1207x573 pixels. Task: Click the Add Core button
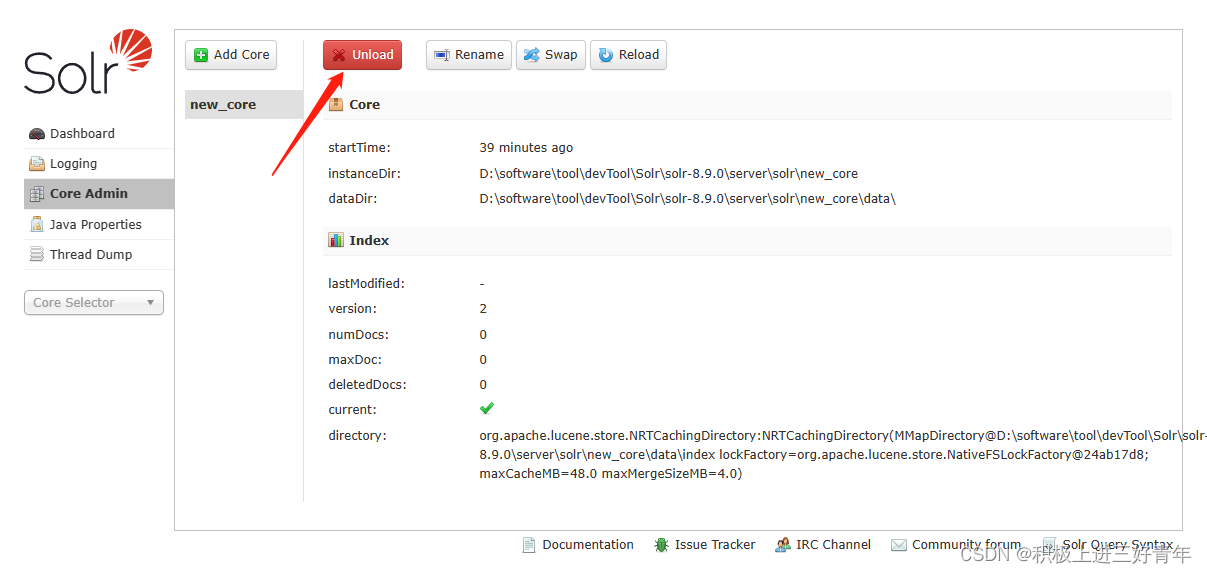coord(231,55)
